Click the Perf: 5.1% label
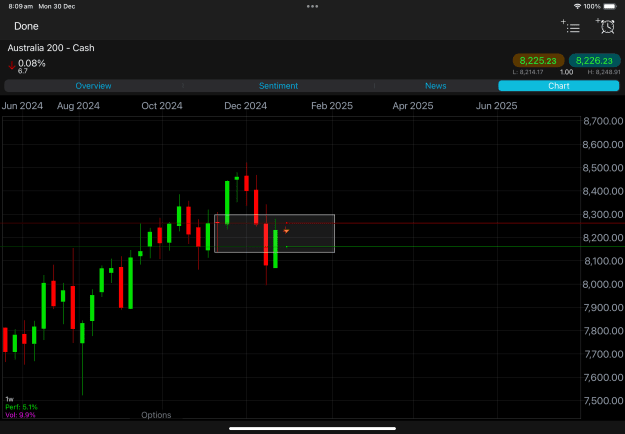The width and height of the screenshot is (625, 434). 22,407
